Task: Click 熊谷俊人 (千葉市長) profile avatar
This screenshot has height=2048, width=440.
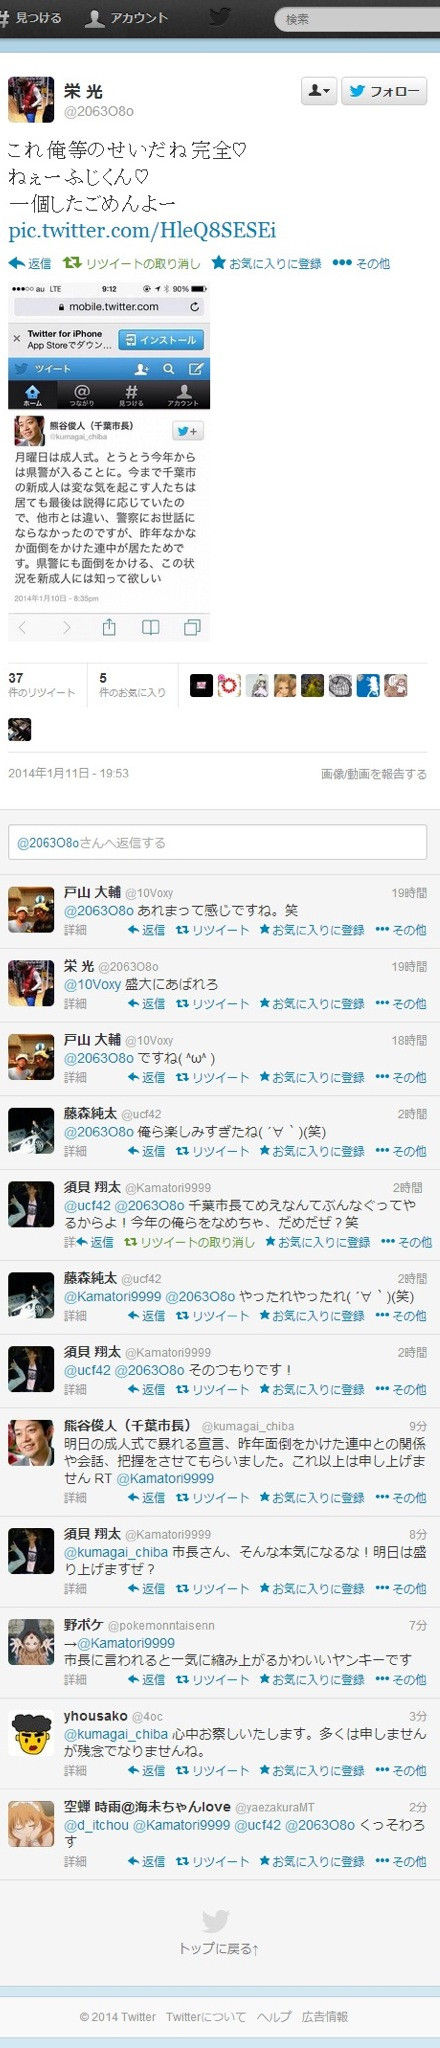Action: coord(31,1443)
